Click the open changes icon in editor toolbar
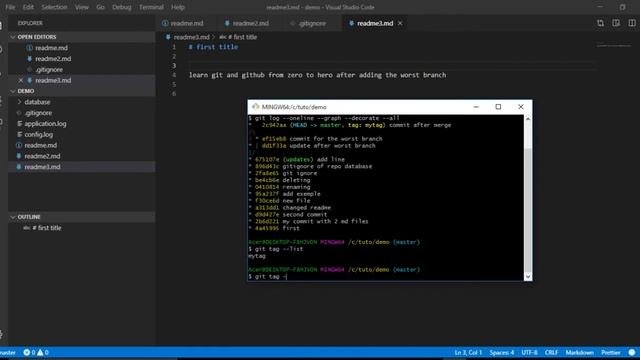This screenshot has width=640, height=360. click(600, 23)
